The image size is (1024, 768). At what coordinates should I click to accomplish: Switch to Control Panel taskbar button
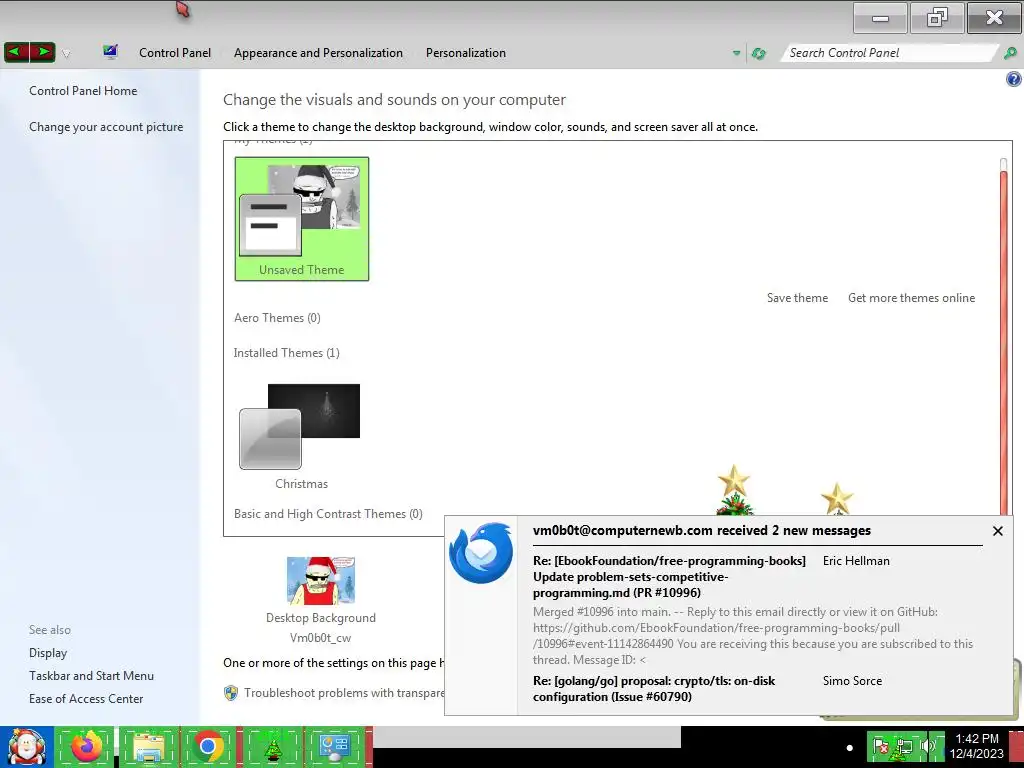click(x=335, y=746)
